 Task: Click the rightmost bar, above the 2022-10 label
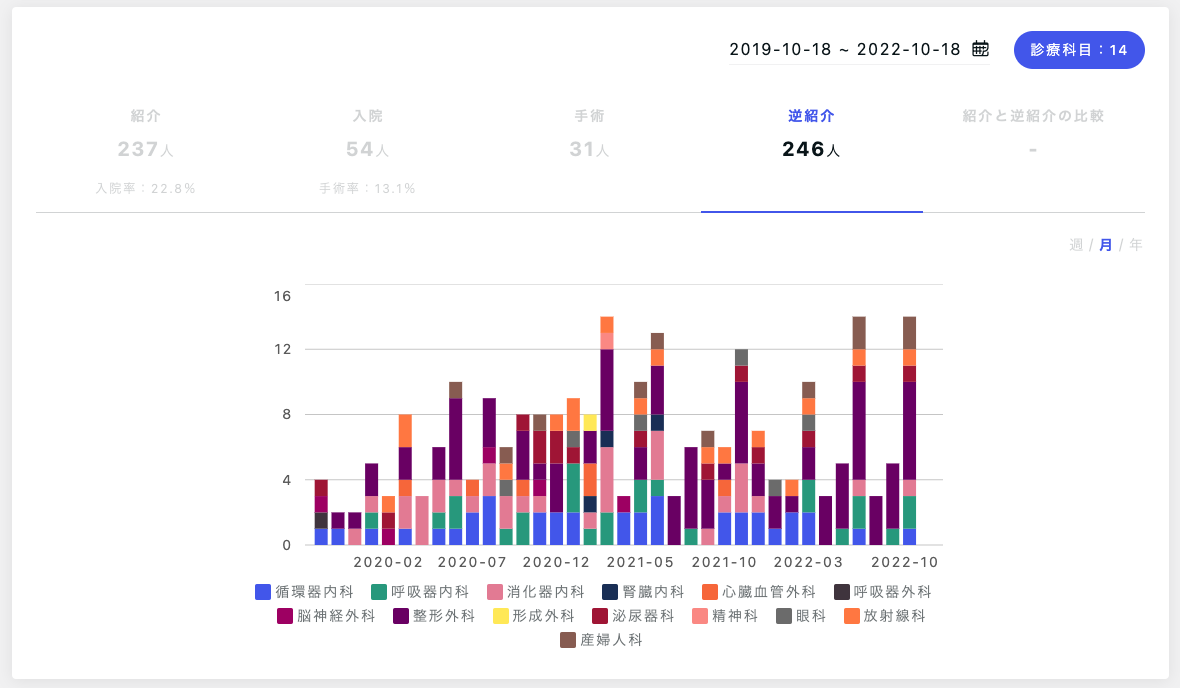(x=909, y=431)
